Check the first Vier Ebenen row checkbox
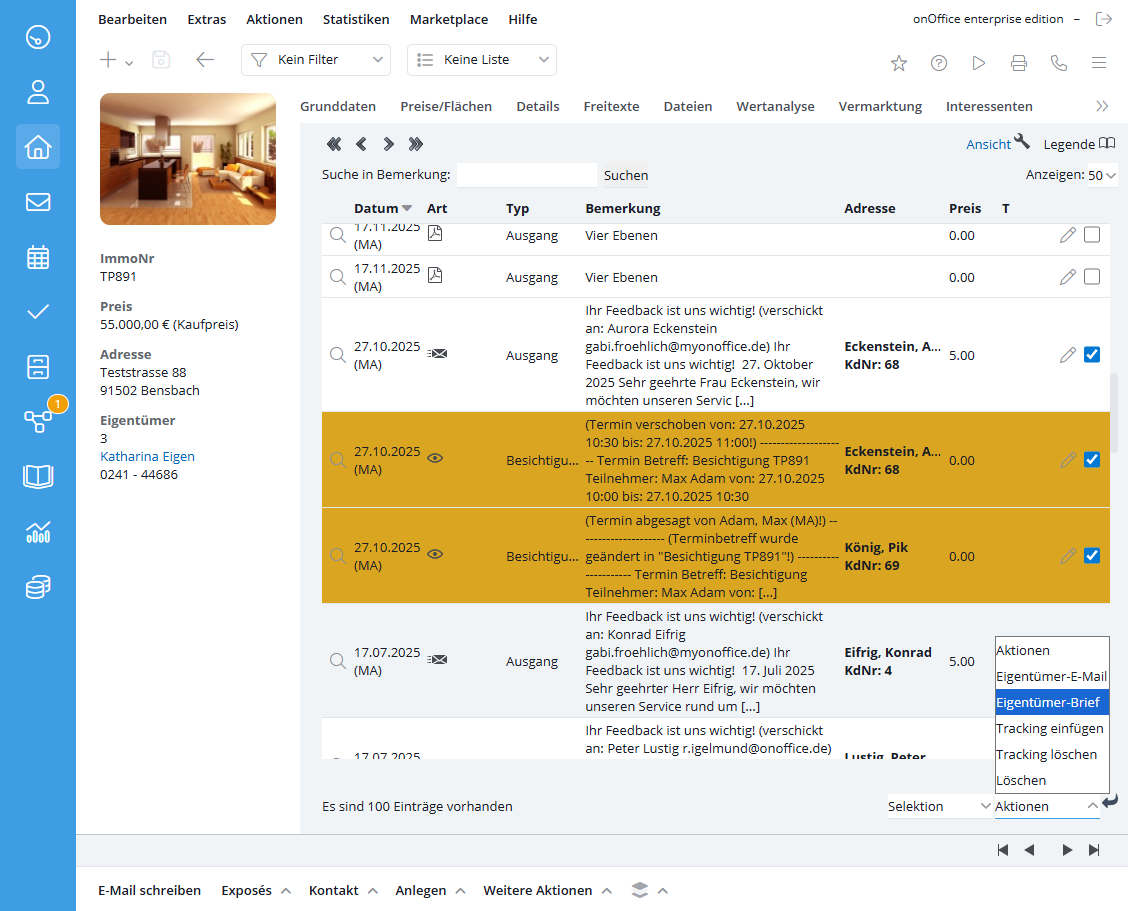1128x911 pixels. tap(1091, 235)
